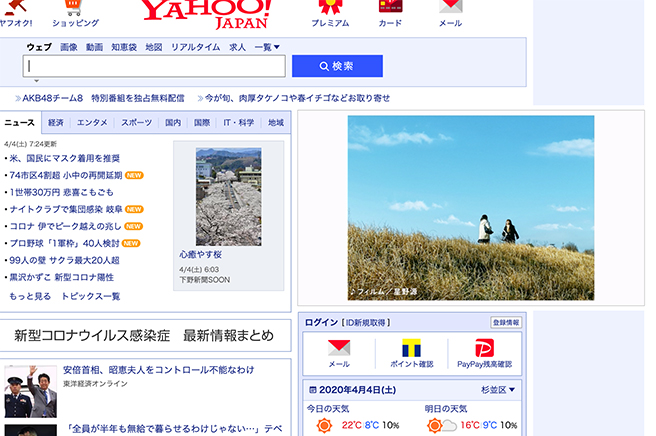Click the PayPay残高確認 icon
This screenshot has height=436, width=656.
pos(484,347)
